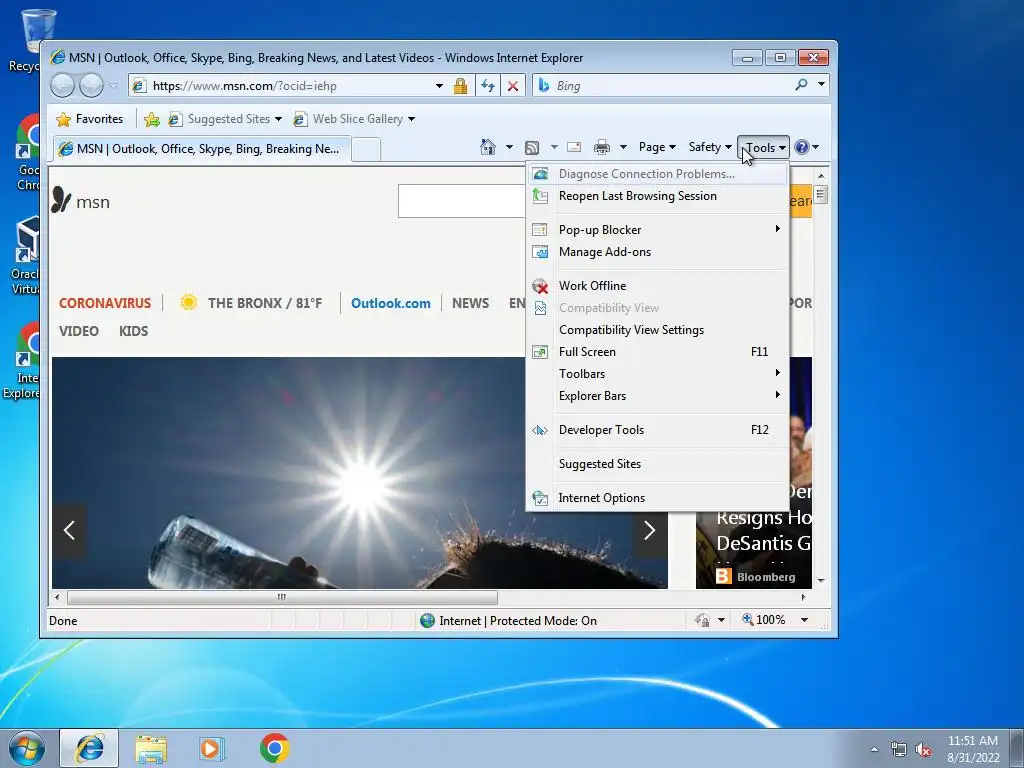This screenshot has height=768, width=1024.
Task: Open Compatibility View Settings
Action: pyautogui.click(x=658, y=330)
